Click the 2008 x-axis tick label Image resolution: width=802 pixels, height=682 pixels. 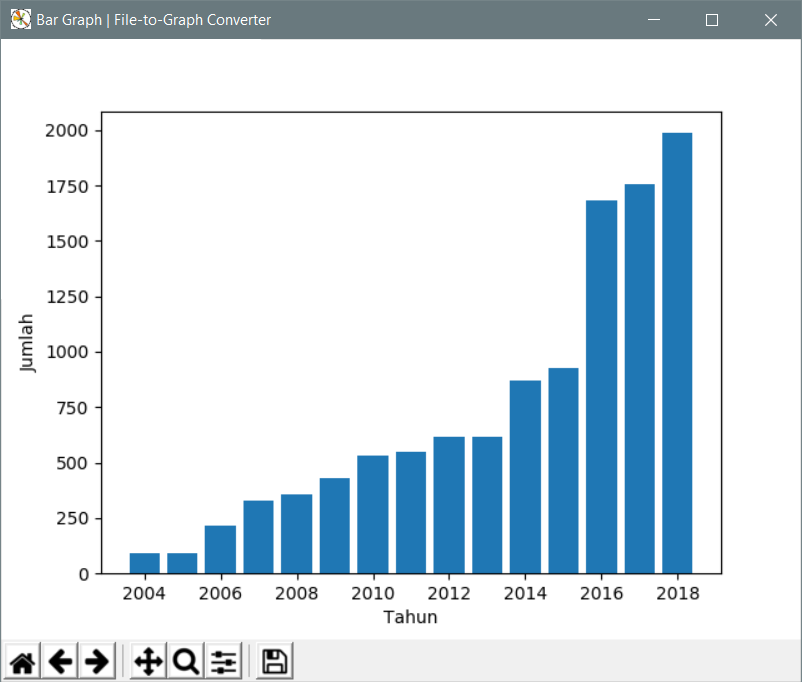tap(297, 593)
